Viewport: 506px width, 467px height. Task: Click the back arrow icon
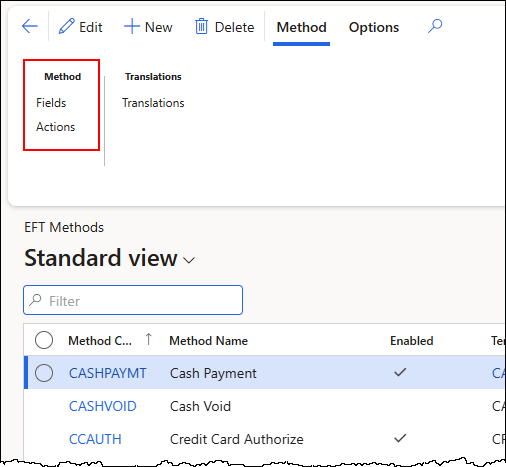point(30,26)
